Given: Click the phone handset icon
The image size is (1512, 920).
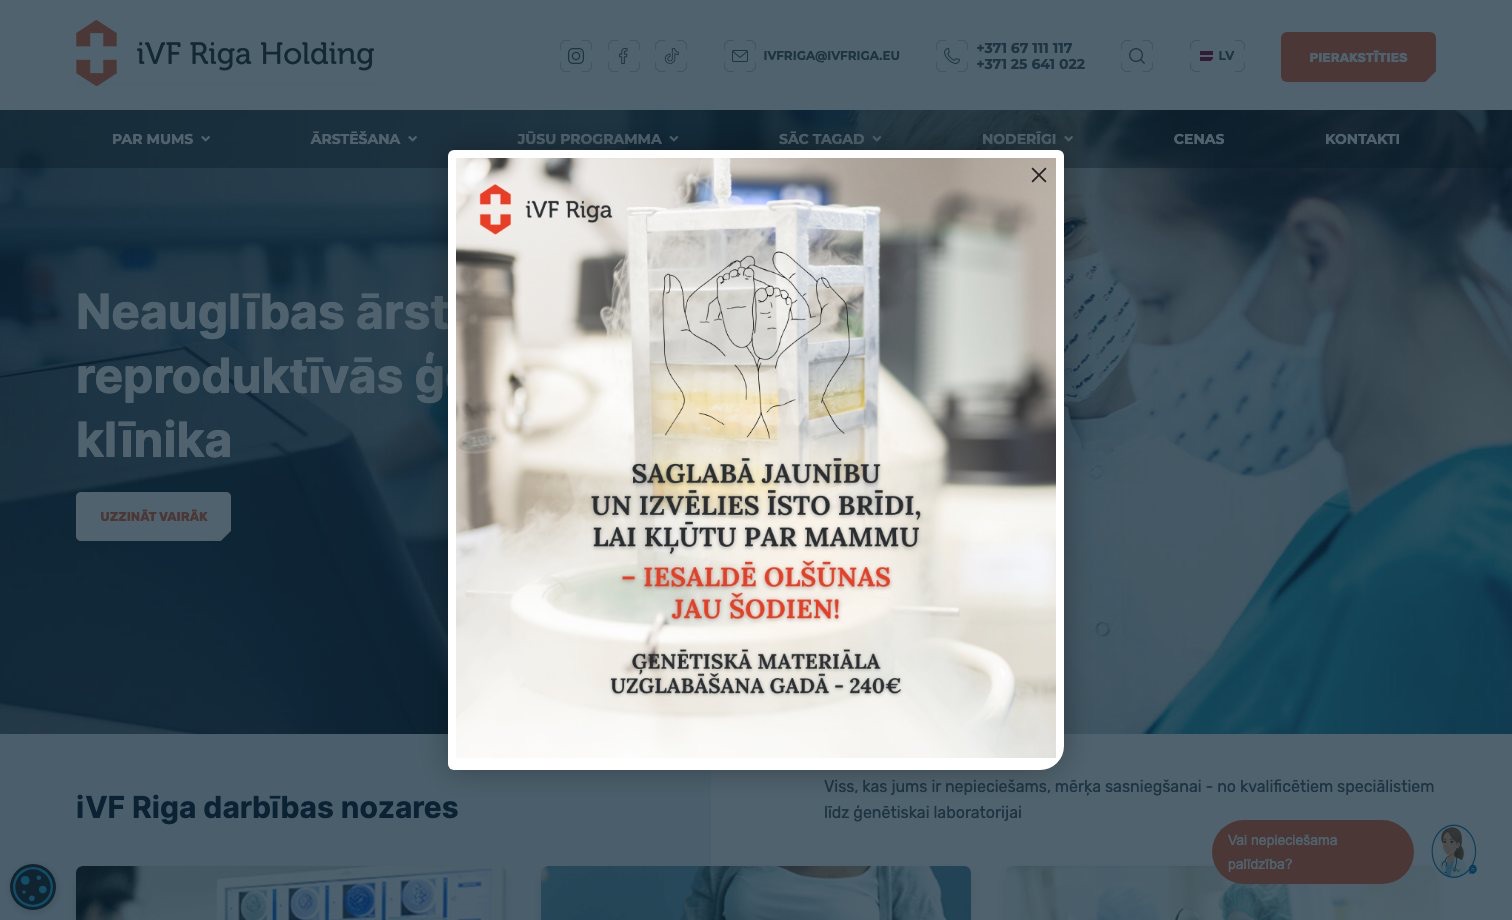Looking at the screenshot, I should tap(951, 56).
